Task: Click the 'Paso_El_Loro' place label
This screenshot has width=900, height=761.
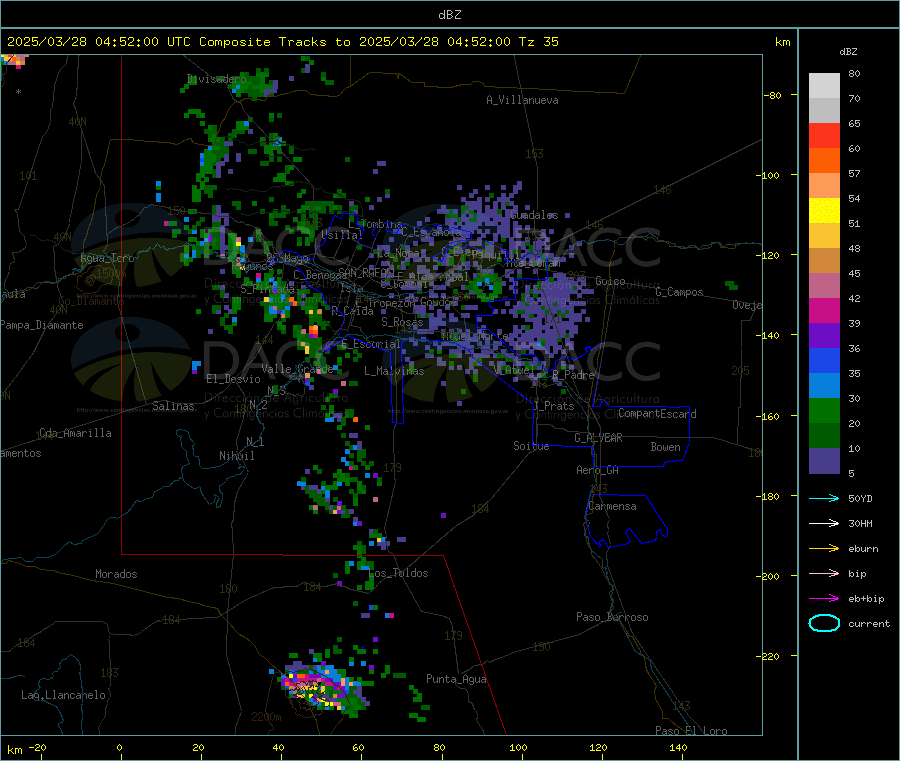Action: [691, 731]
